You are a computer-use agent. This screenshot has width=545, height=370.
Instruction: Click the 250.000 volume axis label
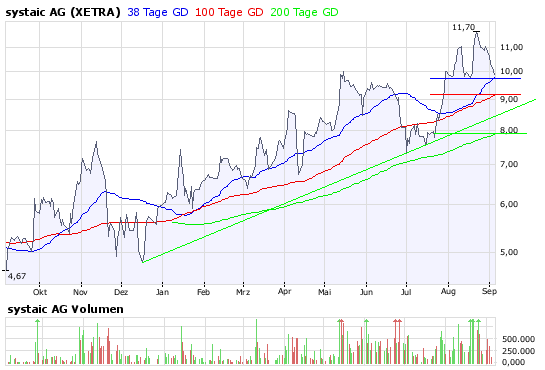pyautogui.click(x=518, y=351)
